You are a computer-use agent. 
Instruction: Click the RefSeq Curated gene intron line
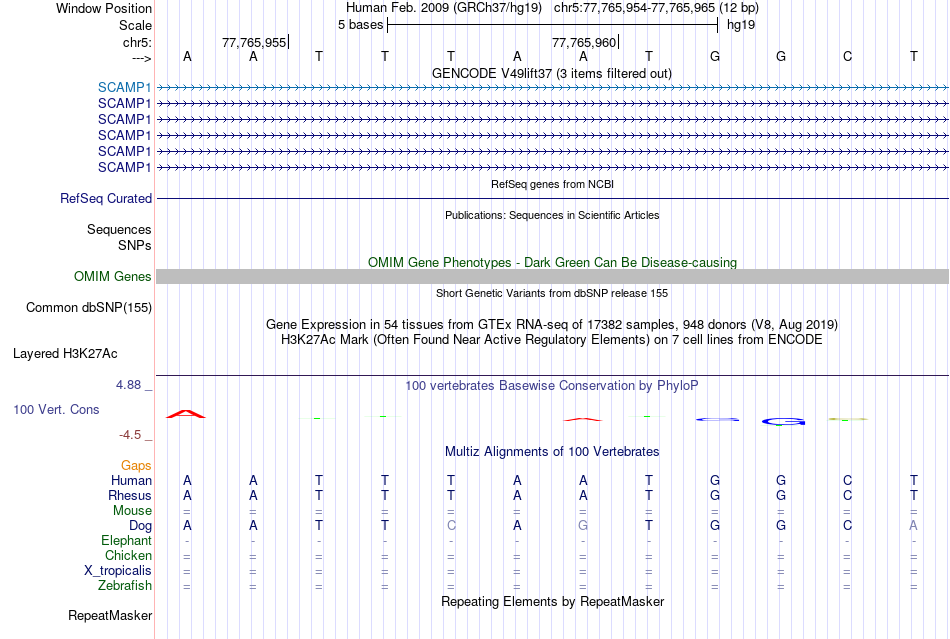[x=552, y=198]
